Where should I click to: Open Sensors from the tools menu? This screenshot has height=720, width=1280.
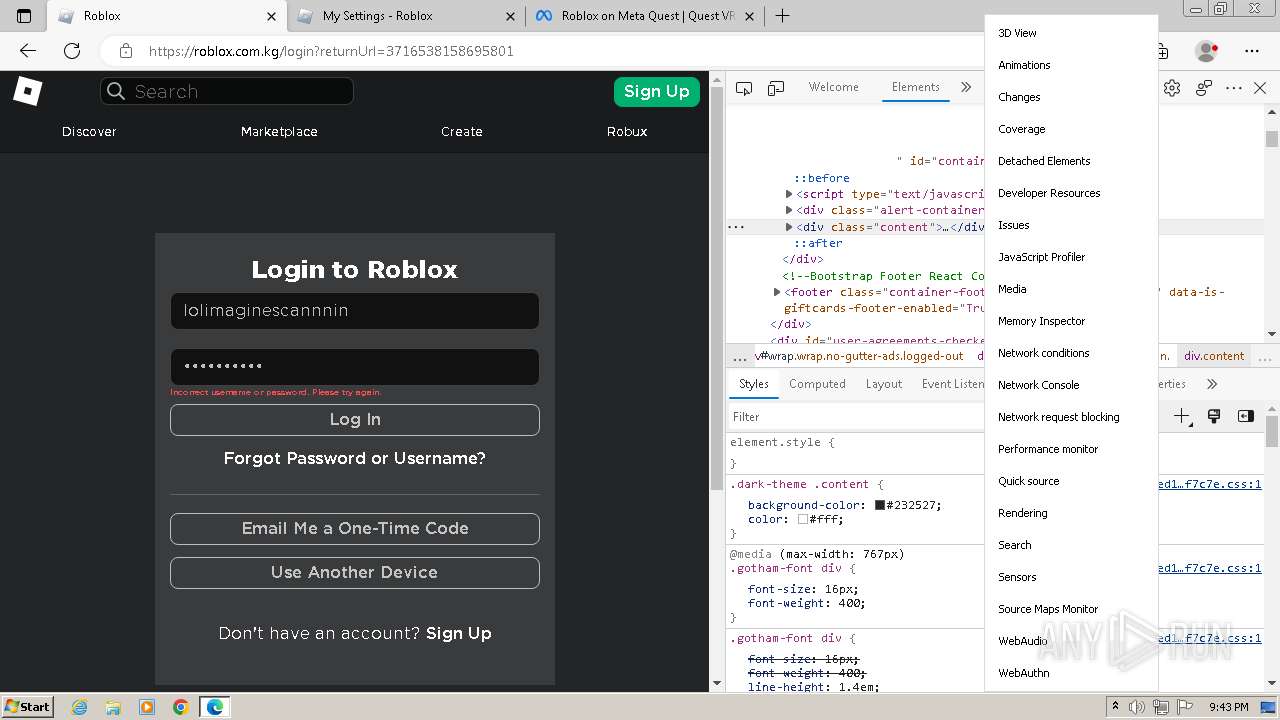(x=1071, y=577)
